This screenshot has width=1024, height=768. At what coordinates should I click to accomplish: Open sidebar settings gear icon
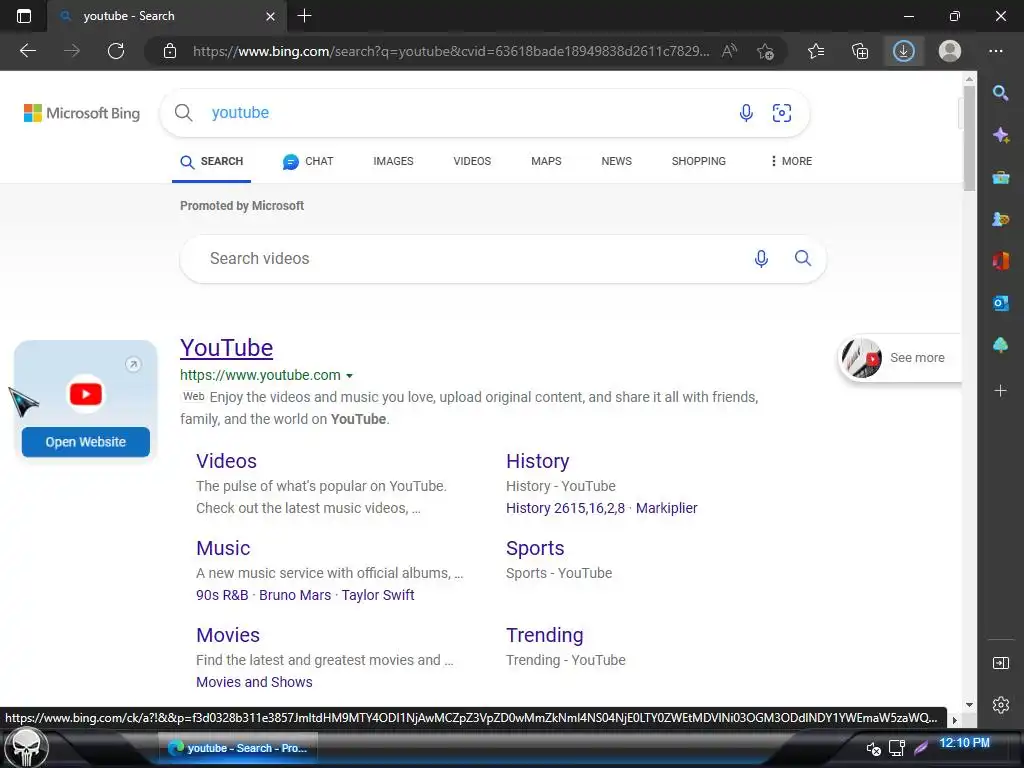[1000, 705]
